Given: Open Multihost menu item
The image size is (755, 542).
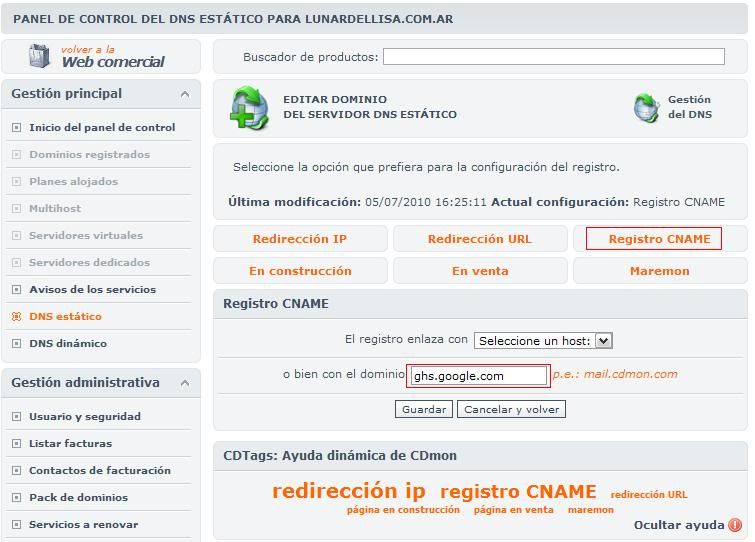Looking at the screenshot, I should tap(55, 208).
